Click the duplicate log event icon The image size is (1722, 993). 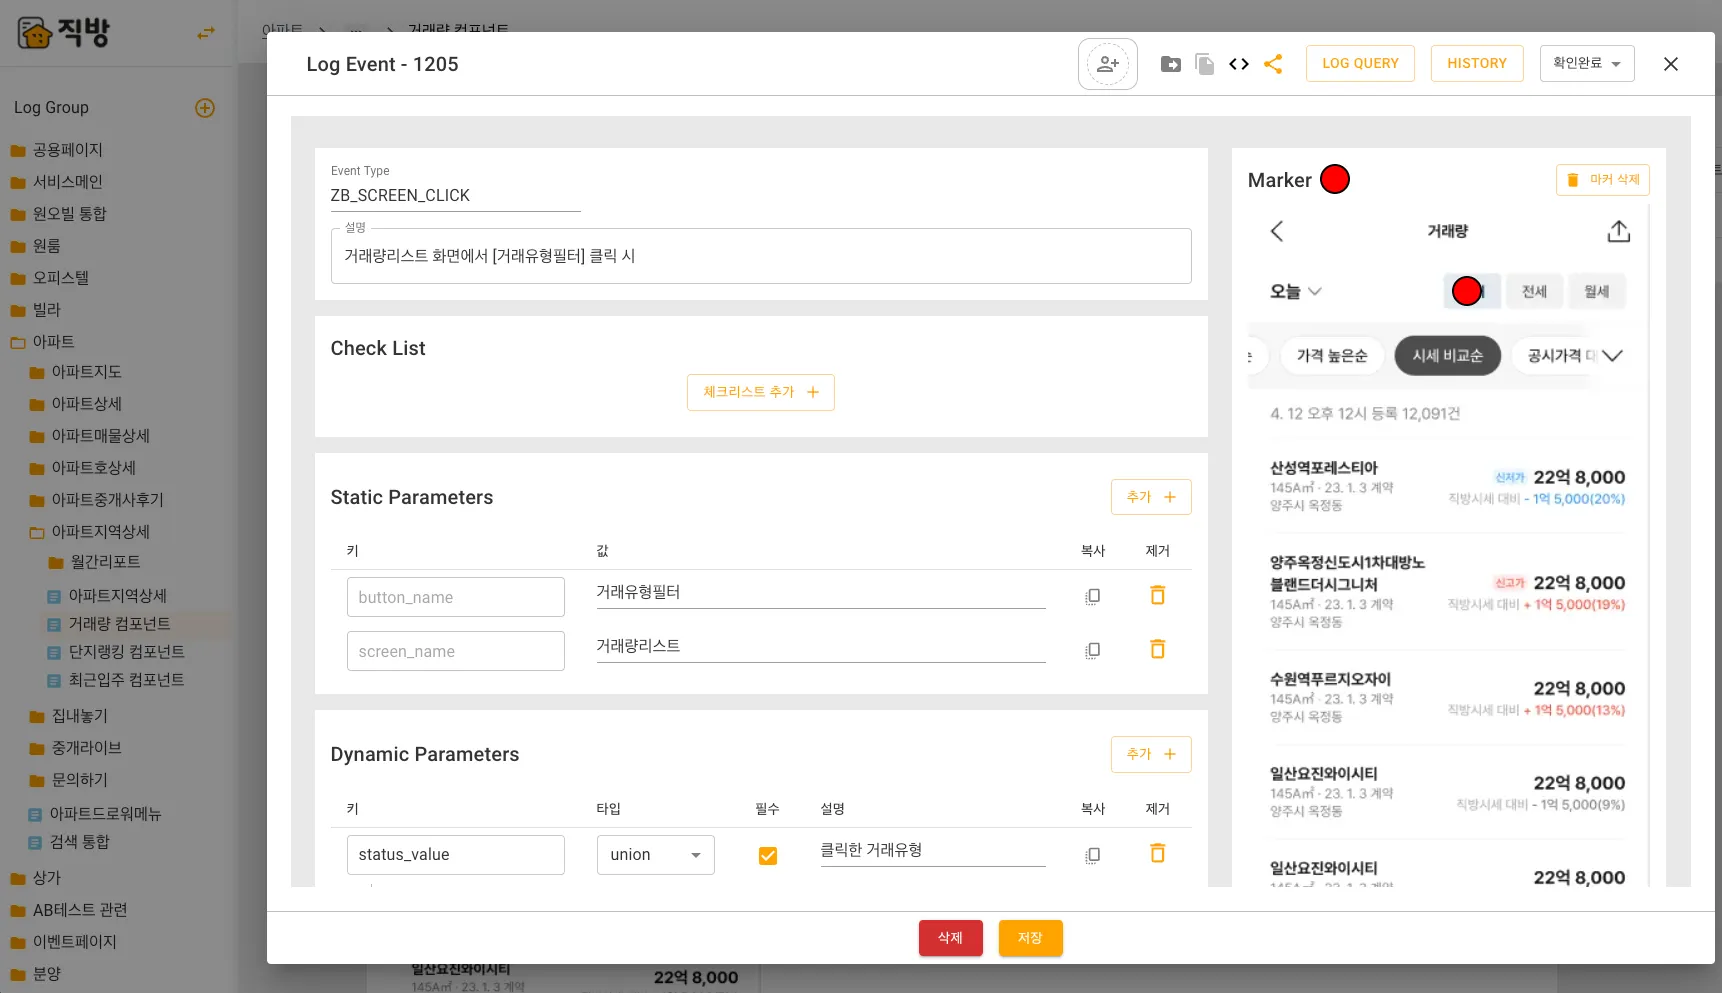click(x=1205, y=64)
